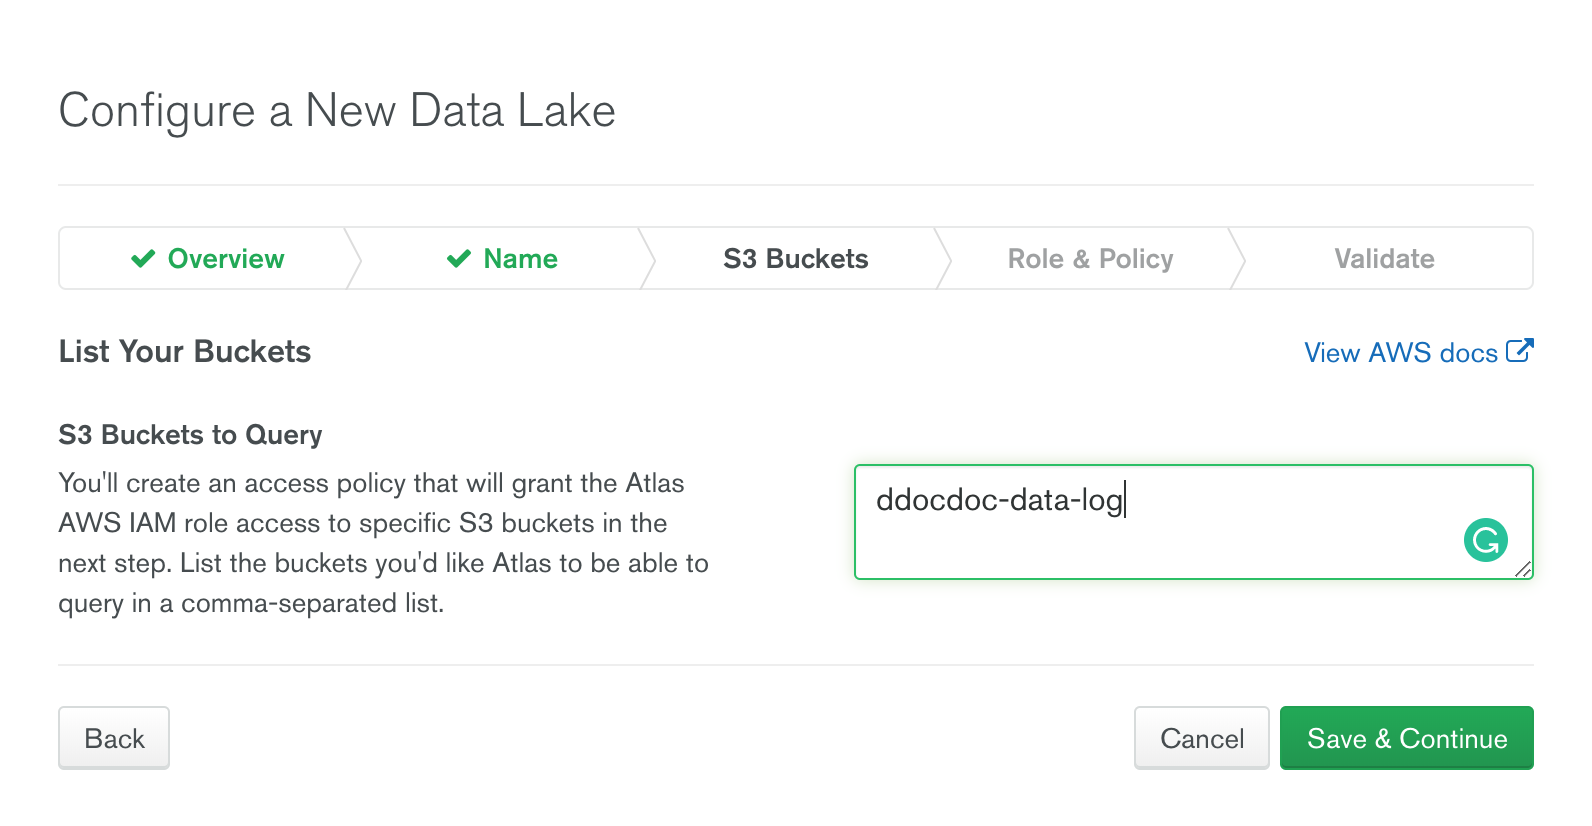Click the 'ddocdoc-data-log' text in the field
Screen dimensions: 1592x826
(999, 500)
